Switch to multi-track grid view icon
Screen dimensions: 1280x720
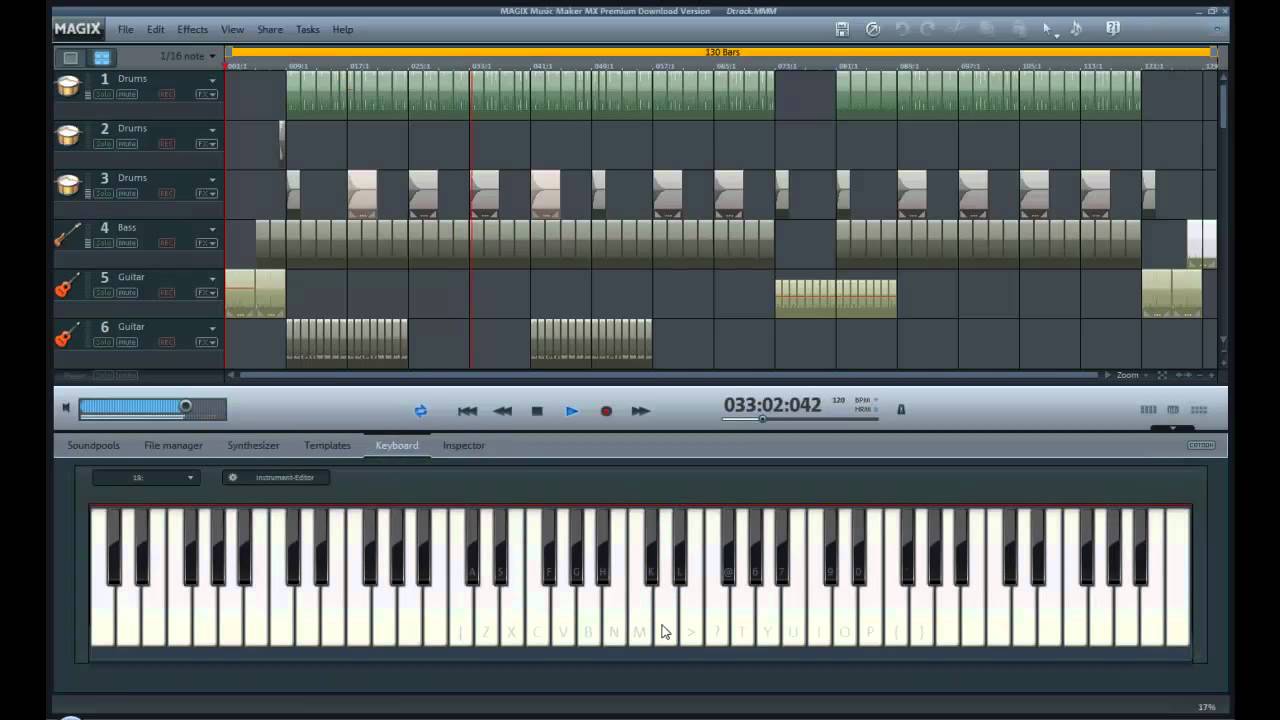(101, 57)
